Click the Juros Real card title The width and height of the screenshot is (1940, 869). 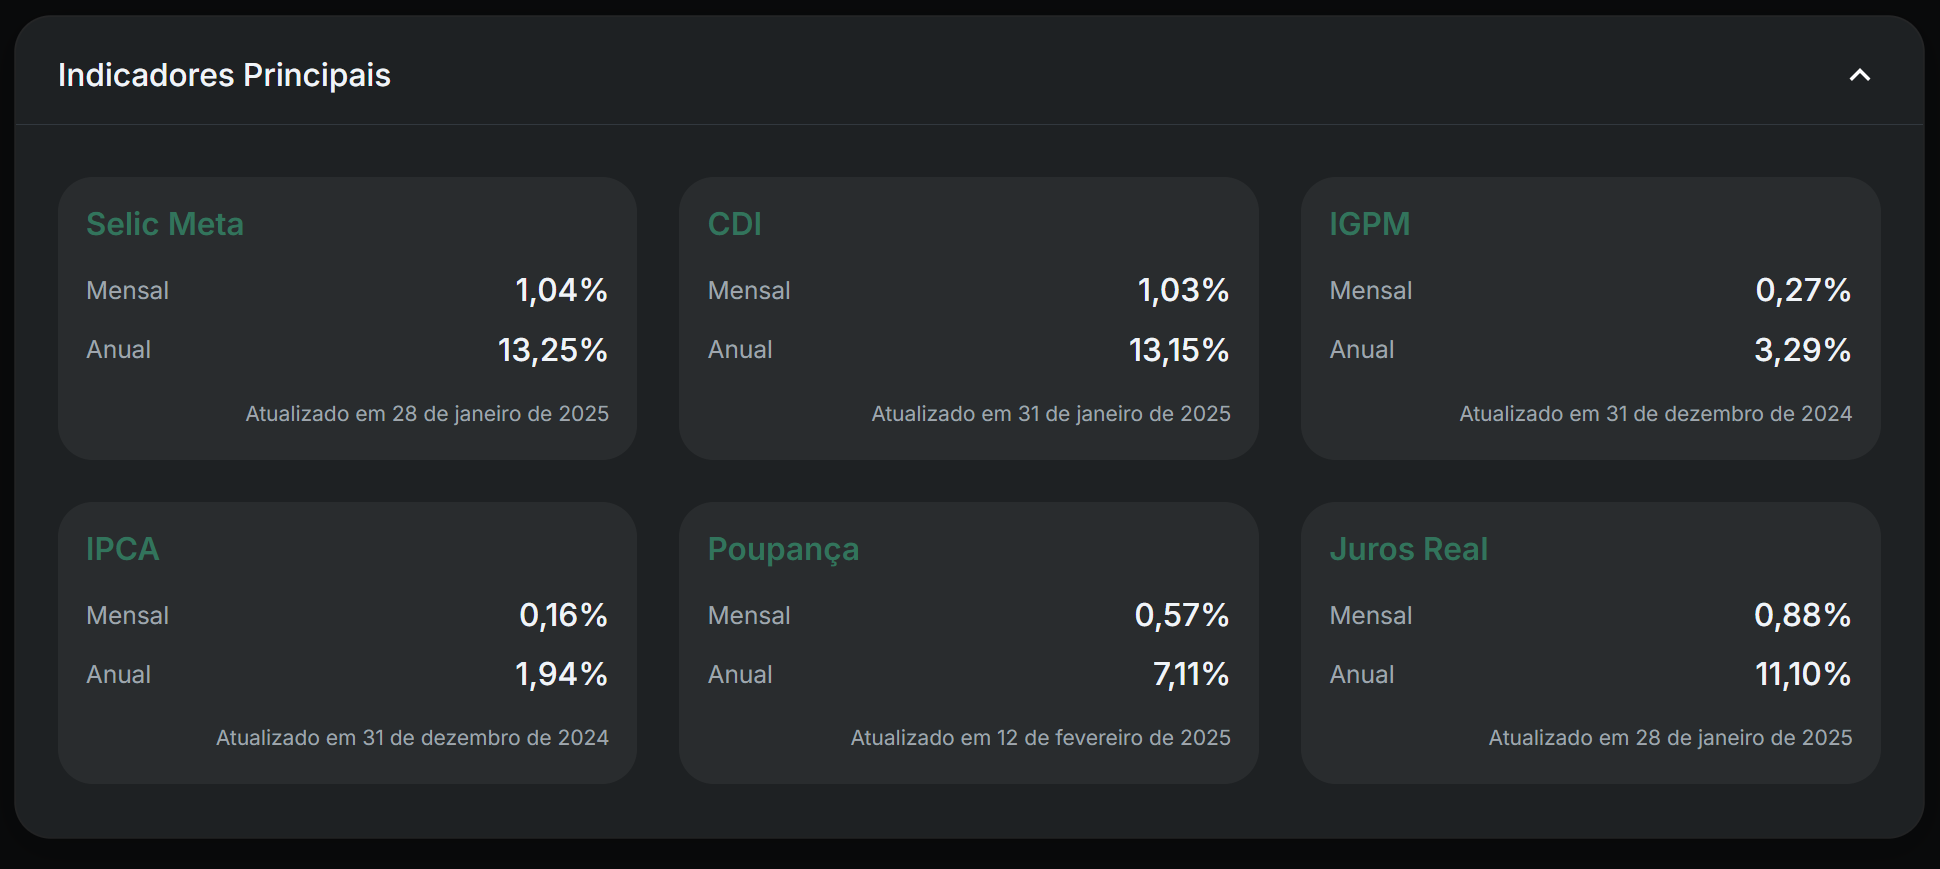(1408, 549)
